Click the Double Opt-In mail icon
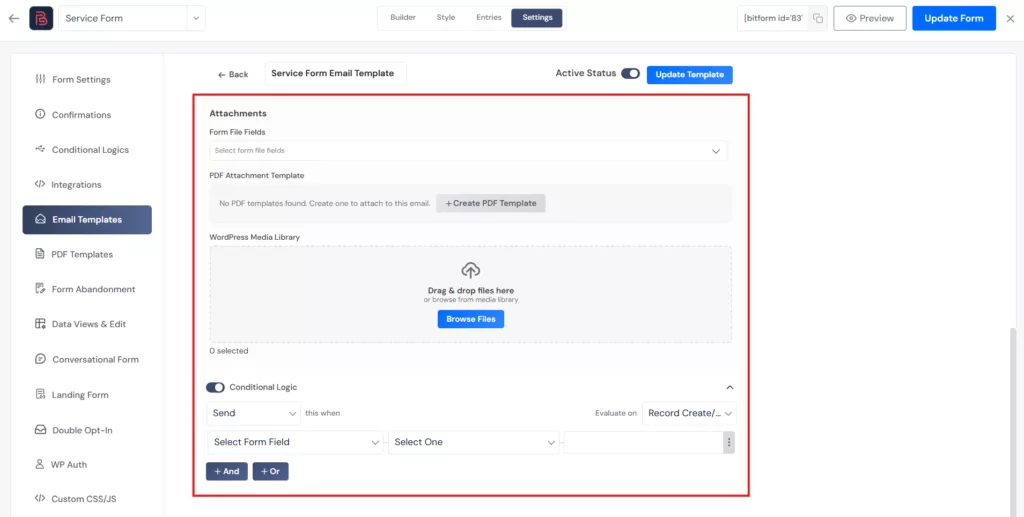1024x517 pixels. pos(40,430)
